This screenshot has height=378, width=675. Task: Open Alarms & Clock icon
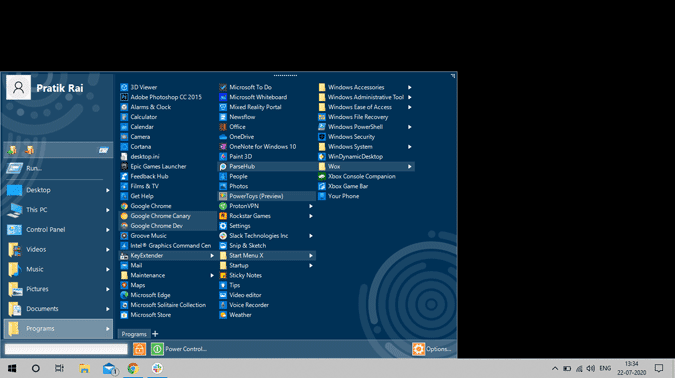tap(124, 107)
